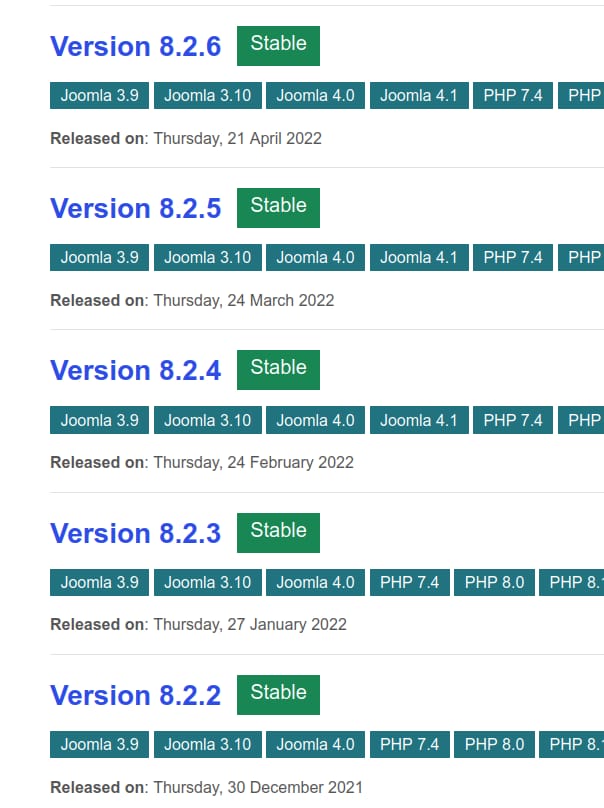This screenshot has height=808, width=604.
Task: Select Joomla 4.0 tag under Version 8.2.5
Action: (x=315, y=257)
